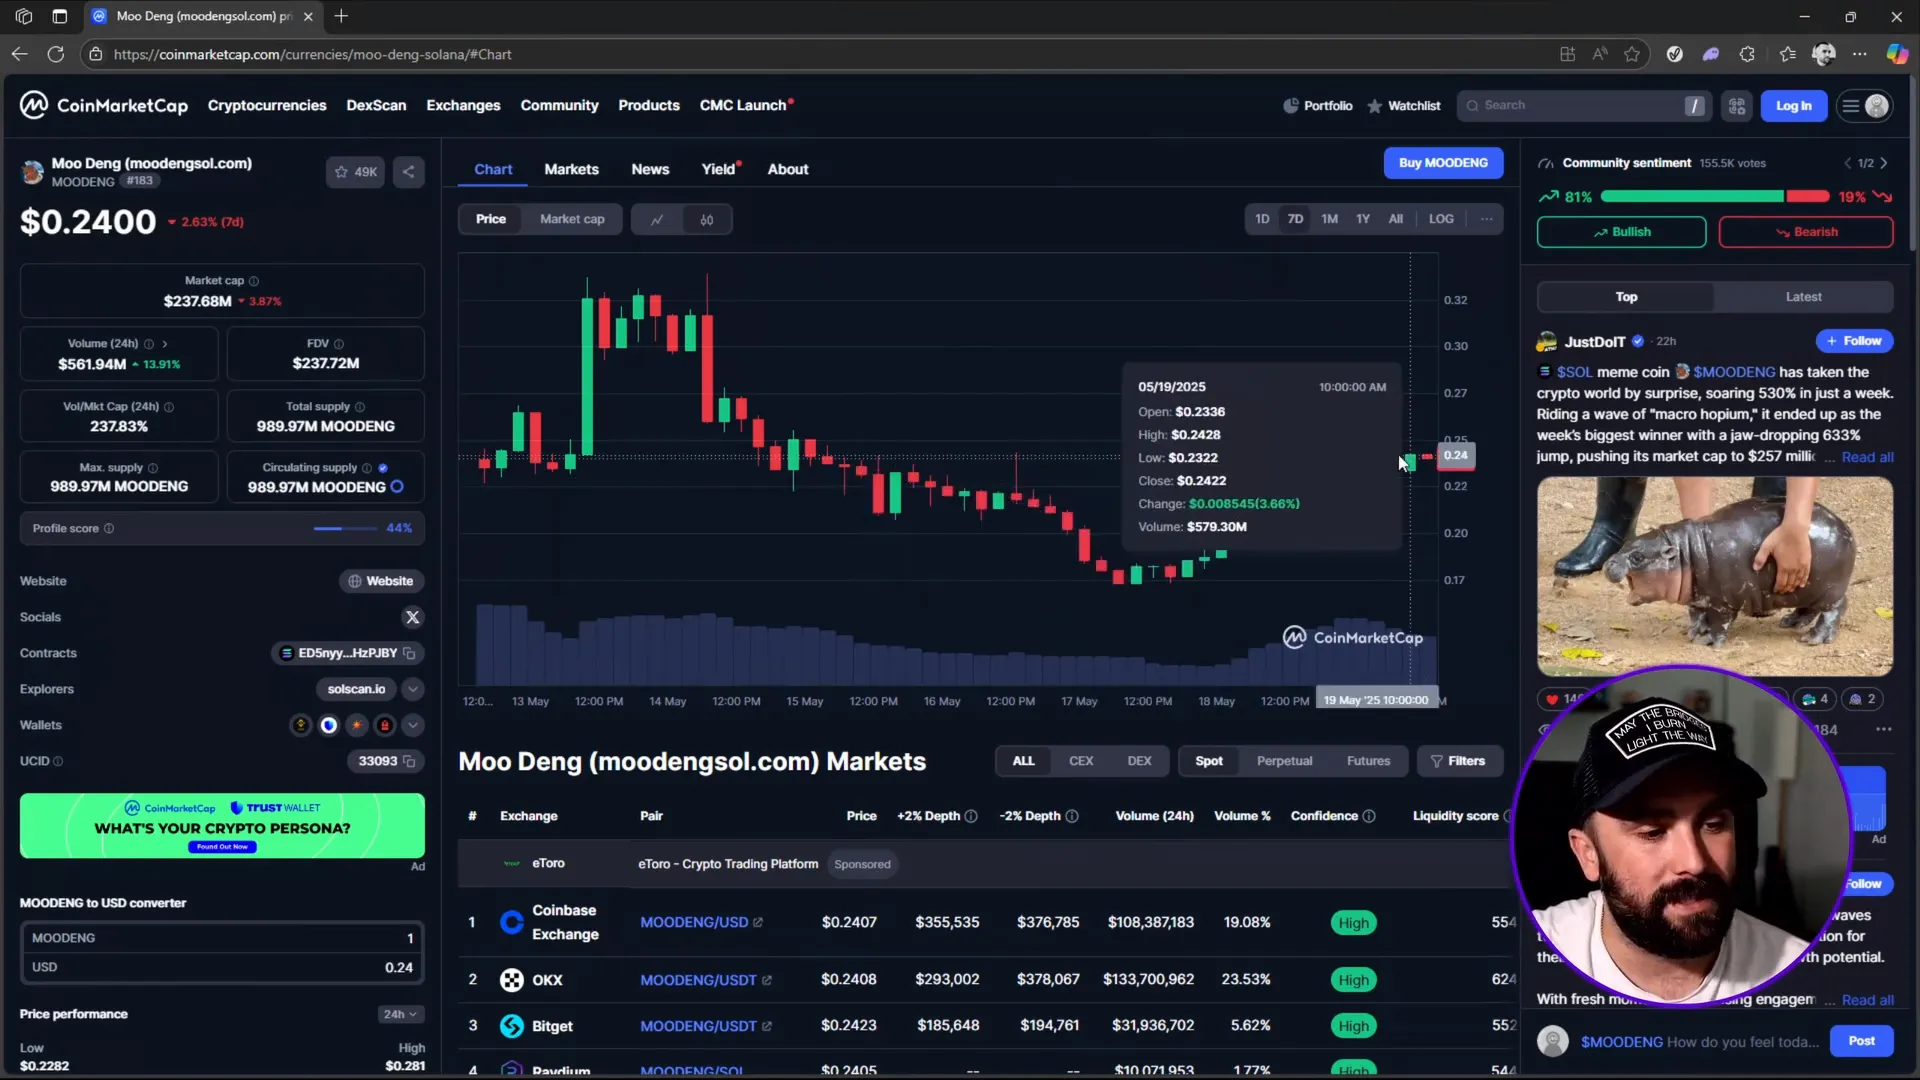Screen dimensions: 1920x1080
Task: Open the hamburger profile menu
Action: pyautogui.click(x=1865, y=106)
